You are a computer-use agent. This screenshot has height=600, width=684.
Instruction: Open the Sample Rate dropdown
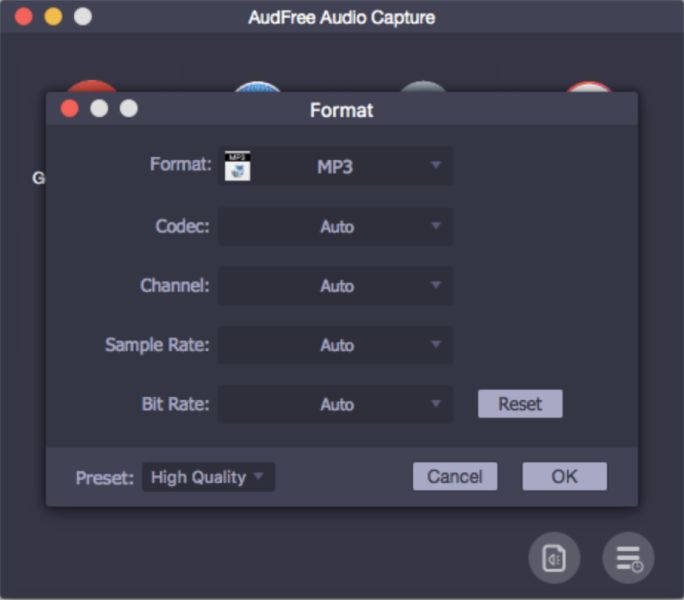[335, 345]
